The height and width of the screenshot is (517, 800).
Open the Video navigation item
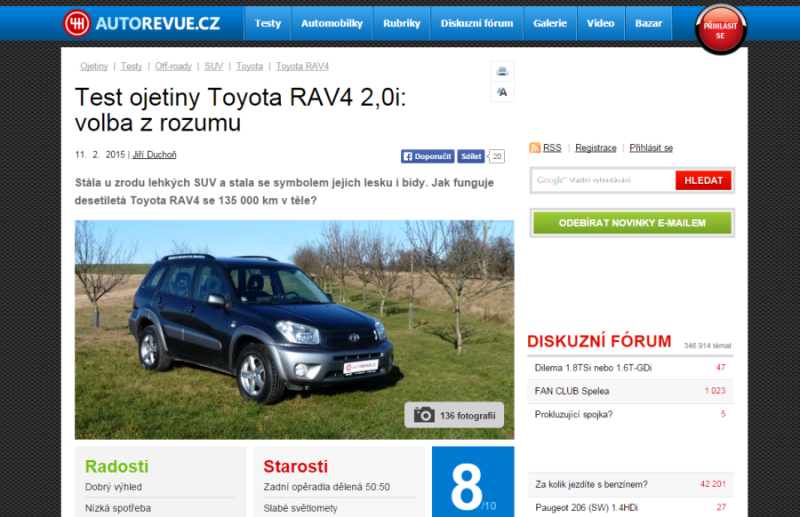[x=601, y=23]
